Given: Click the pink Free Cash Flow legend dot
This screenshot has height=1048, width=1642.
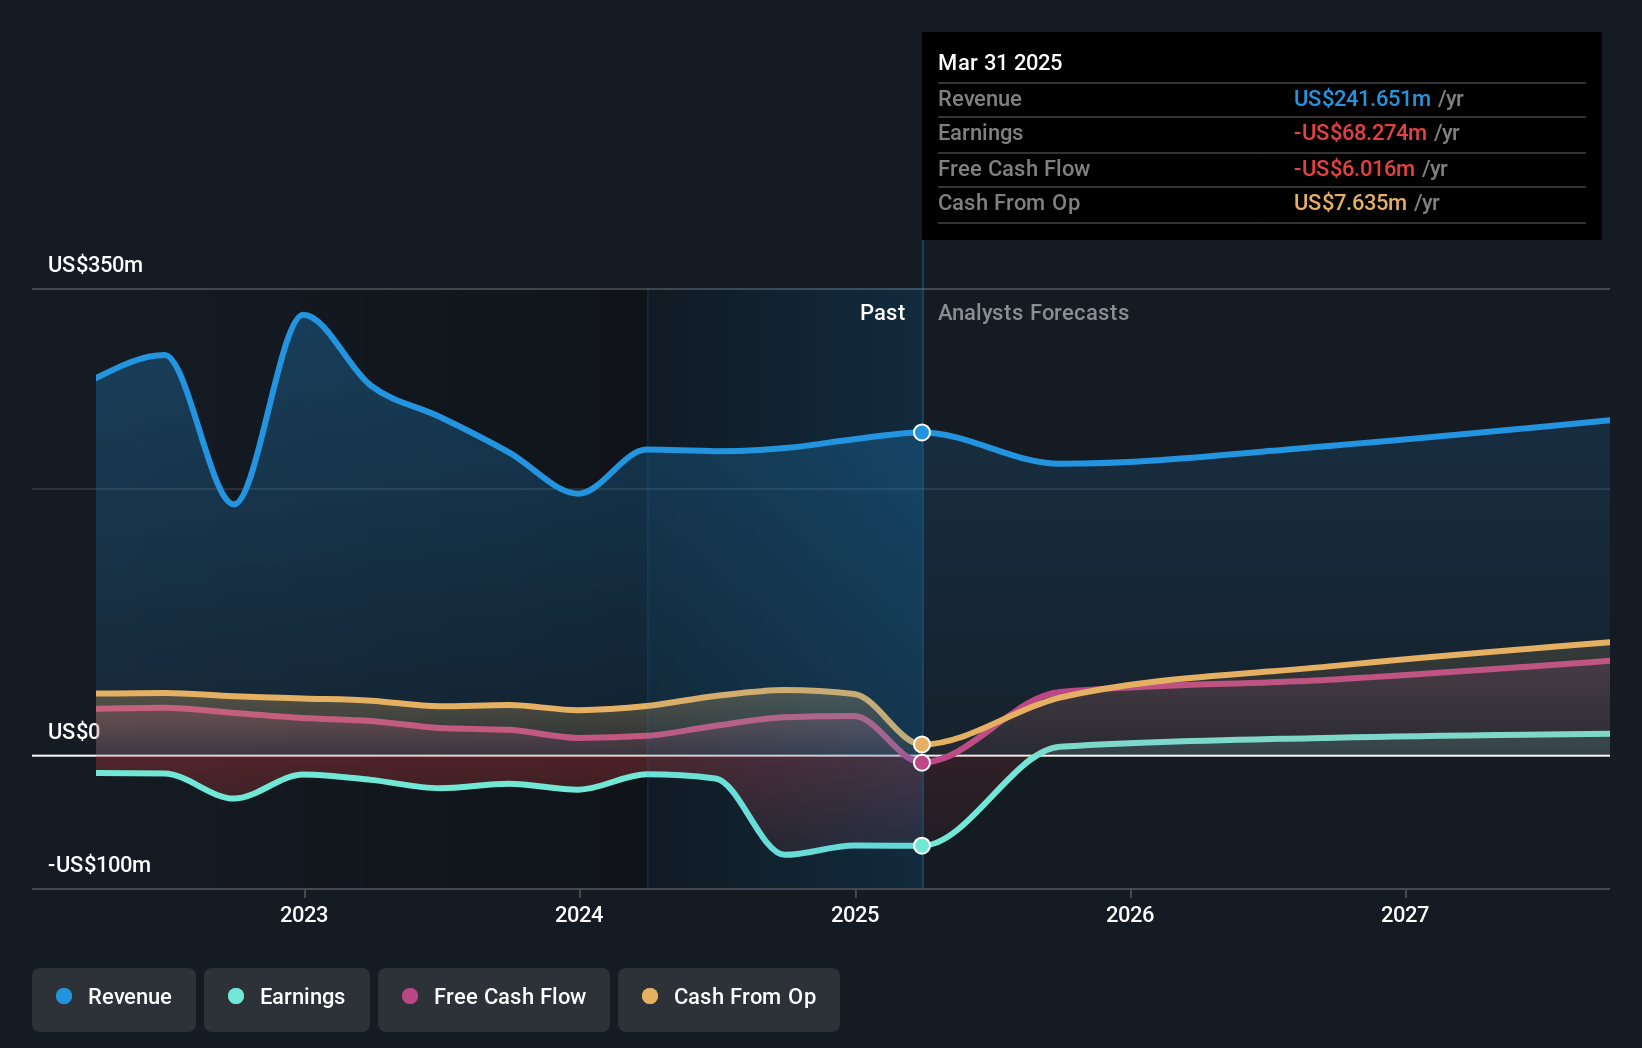Looking at the screenshot, I should coord(410,996).
